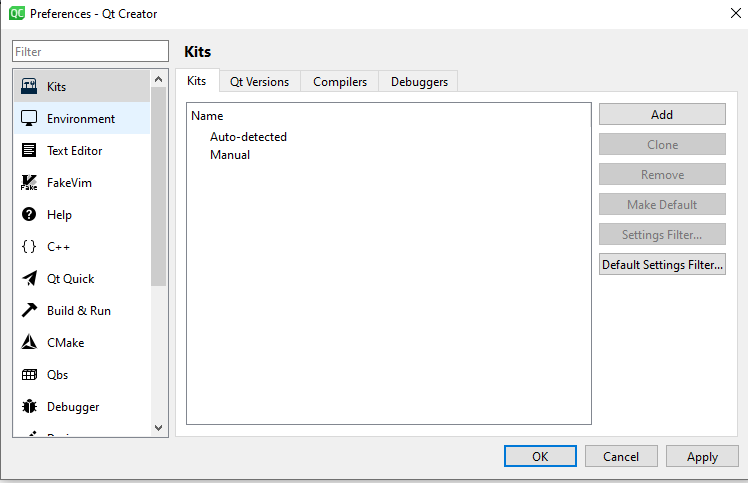The height and width of the screenshot is (483, 748).
Task: Focus the Filter input field
Action: [90, 51]
